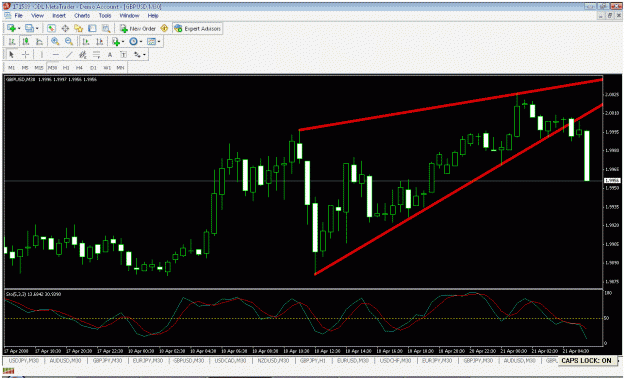This screenshot has width=625, height=378.
Task: Switch timeframe to M1
Action: [12, 68]
